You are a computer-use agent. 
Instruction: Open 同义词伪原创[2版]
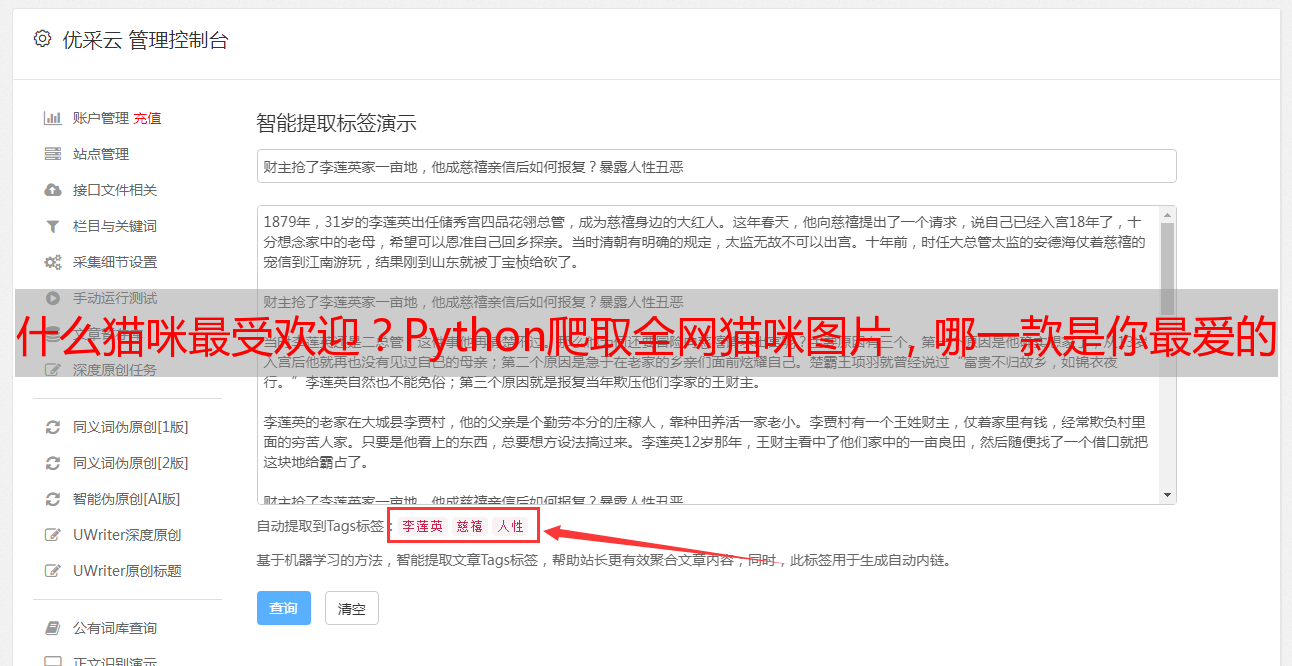coord(131,463)
